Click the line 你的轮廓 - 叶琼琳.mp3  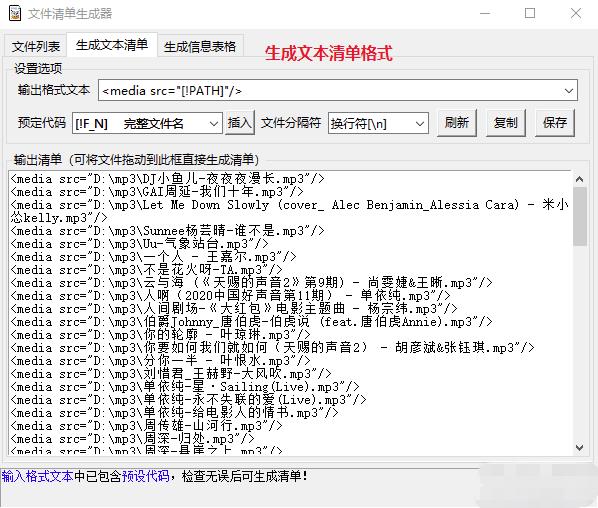pyautogui.click(x=161, y=334)
